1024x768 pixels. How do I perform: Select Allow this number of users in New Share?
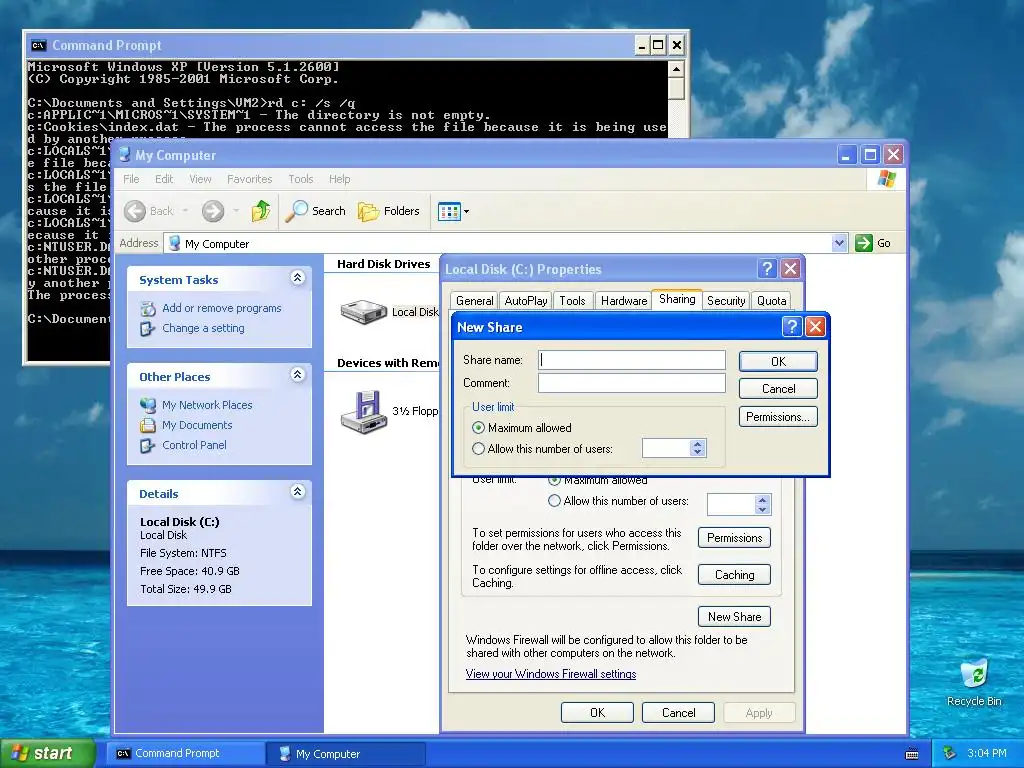[479, 449]
